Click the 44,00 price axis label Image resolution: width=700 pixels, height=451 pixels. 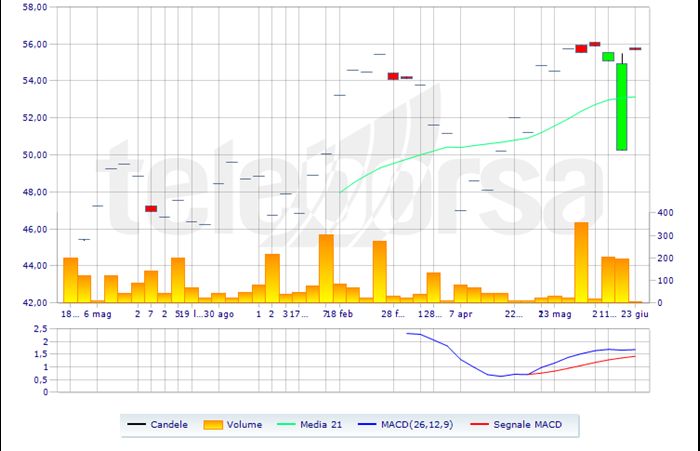tap(35, 266)
